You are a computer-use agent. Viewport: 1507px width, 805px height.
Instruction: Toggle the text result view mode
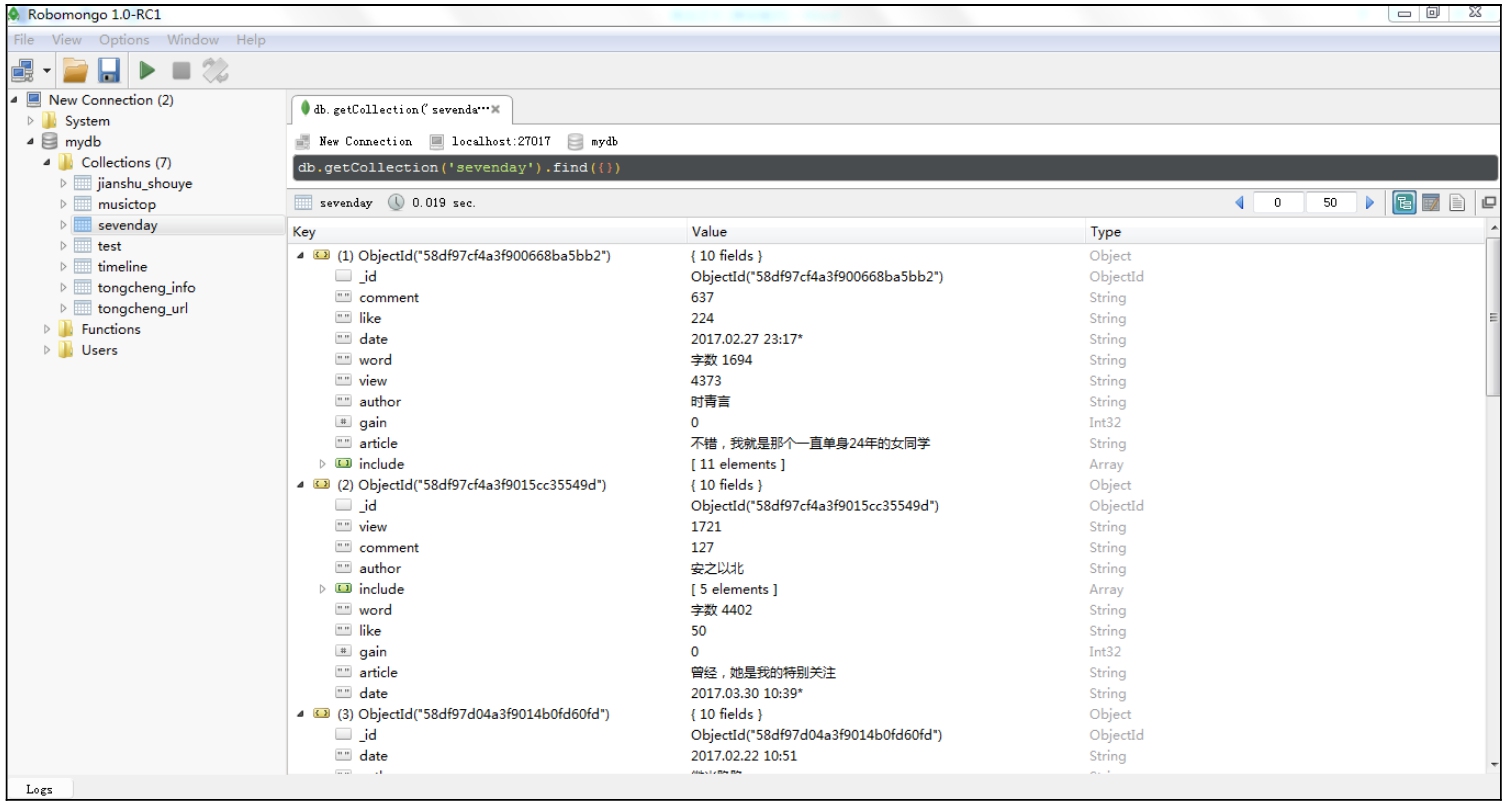[x=1456, y=201]
